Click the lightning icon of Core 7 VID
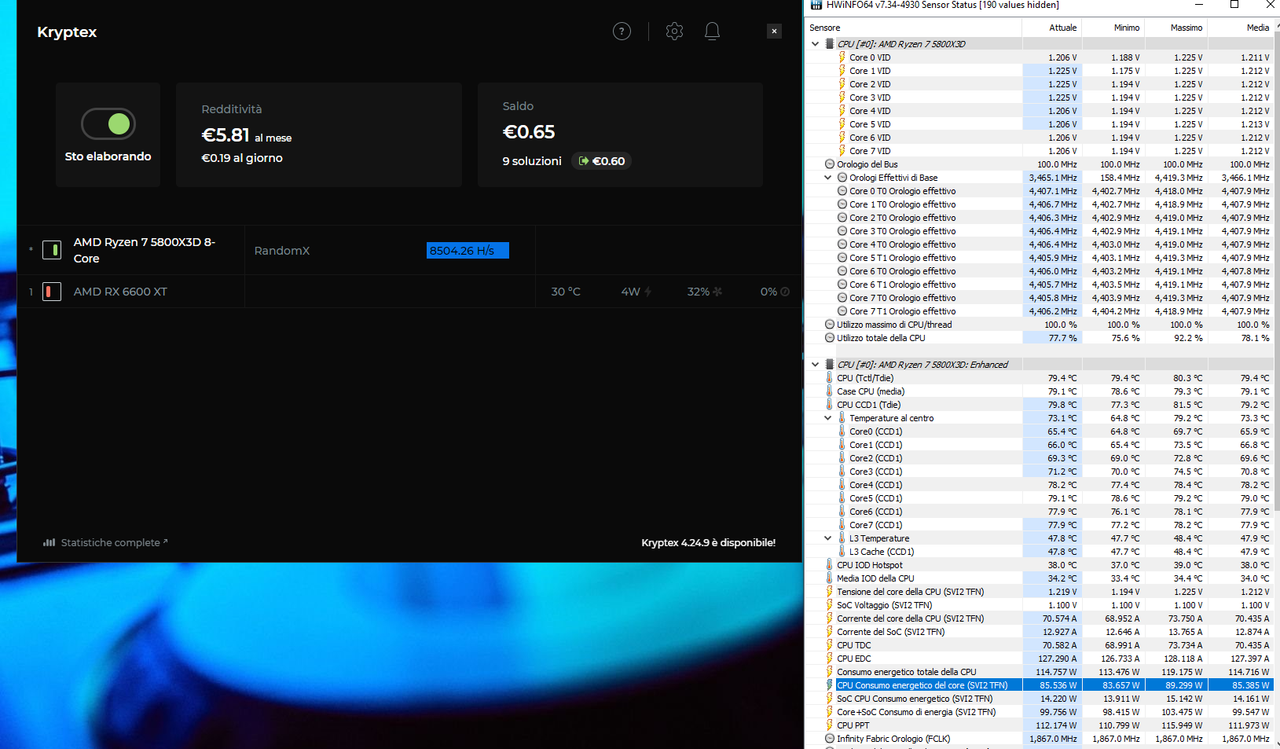This screenshot has height=749, width=1280. click(842, 151)
